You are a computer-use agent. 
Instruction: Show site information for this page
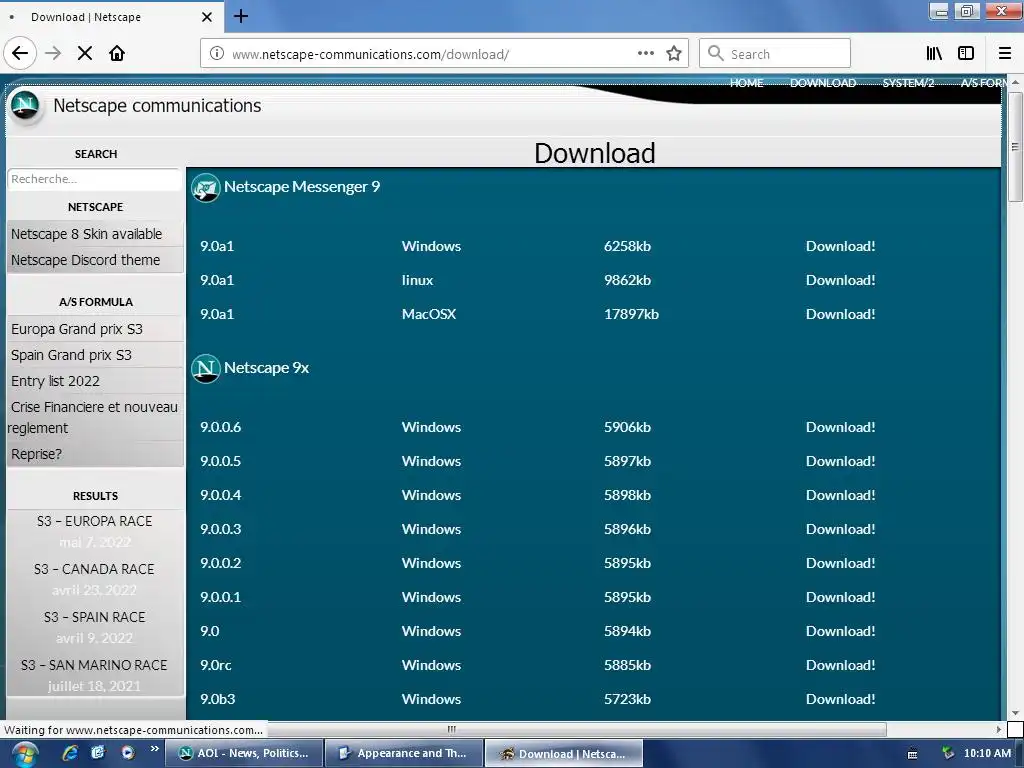tap(217, 54)
